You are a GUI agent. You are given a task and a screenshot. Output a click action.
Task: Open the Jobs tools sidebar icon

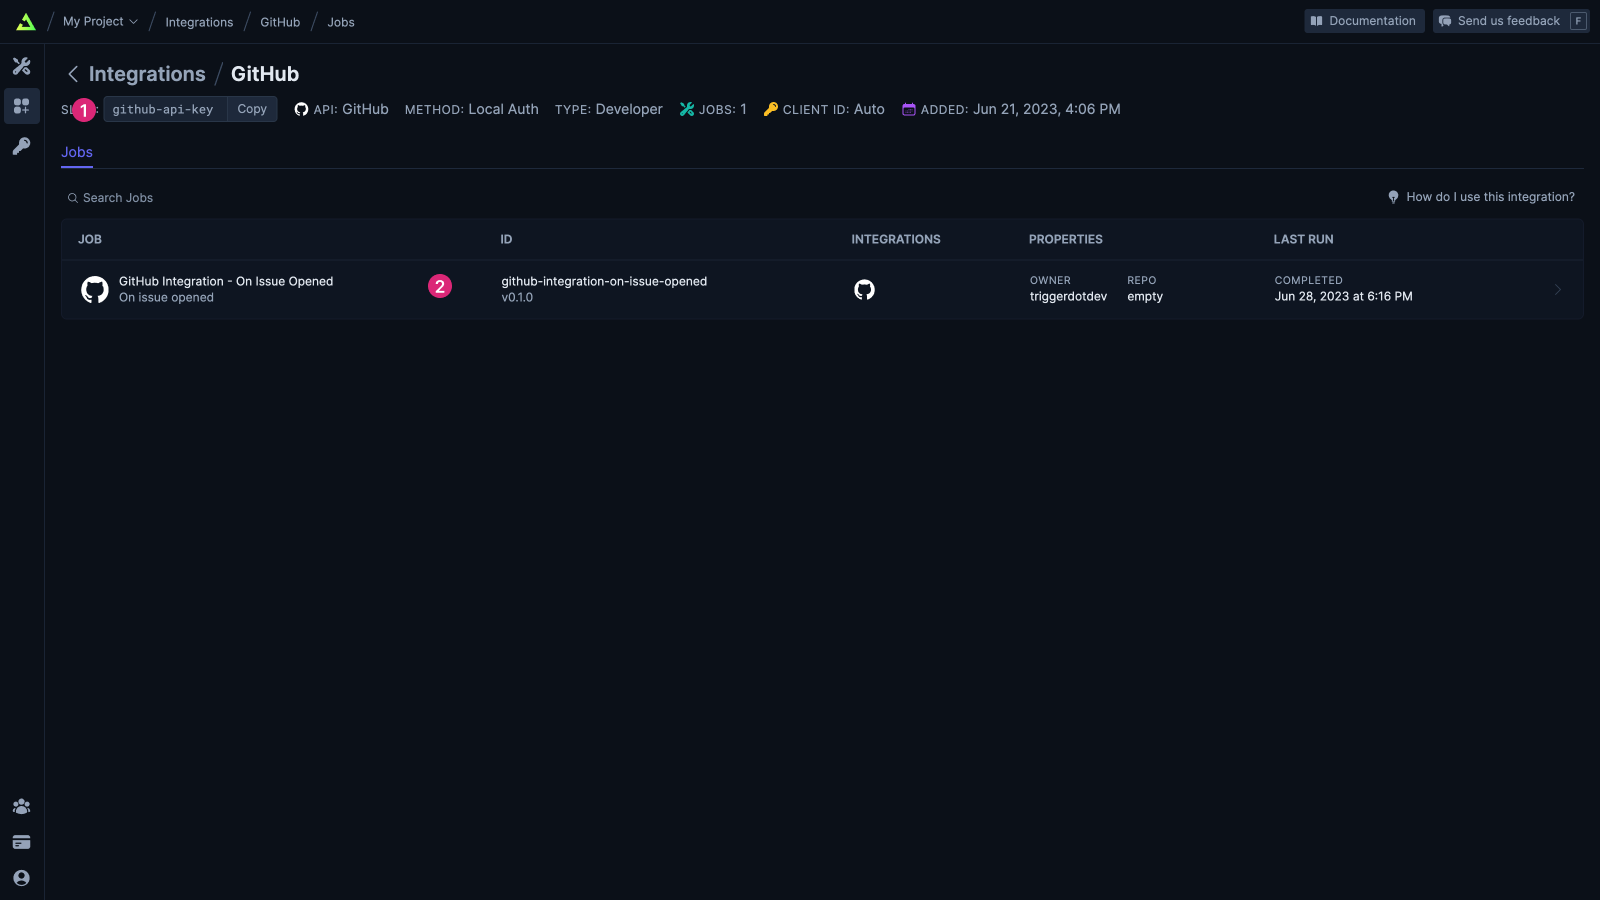point(21,66)
